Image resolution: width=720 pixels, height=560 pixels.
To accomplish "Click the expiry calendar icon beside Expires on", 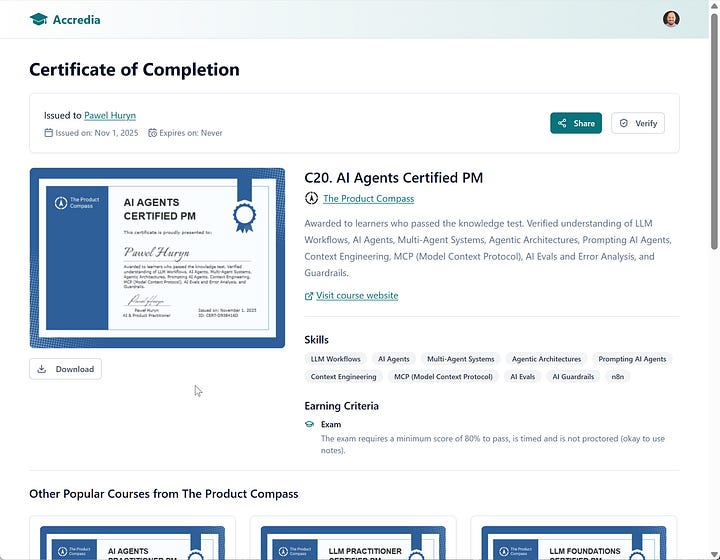I will click(152, 133).
